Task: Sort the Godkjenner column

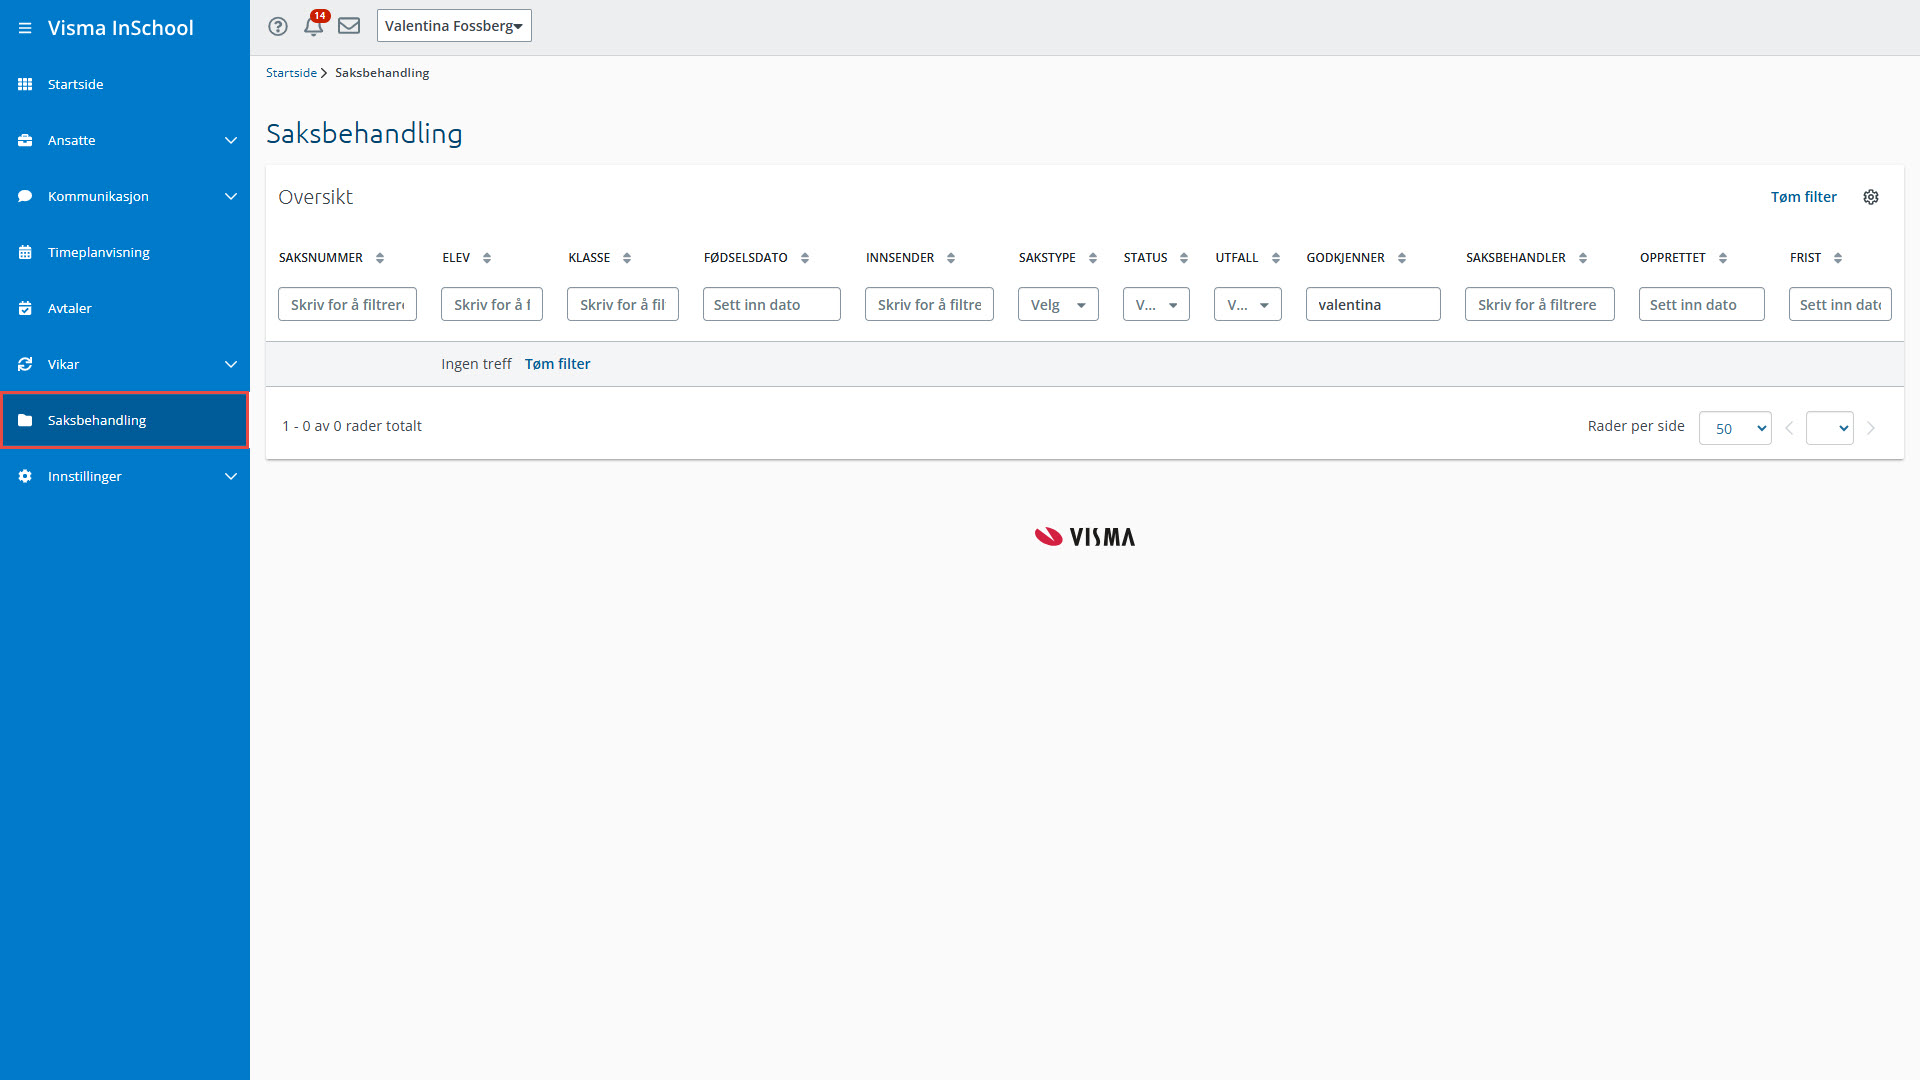Action: click(x=1402, y=258)
